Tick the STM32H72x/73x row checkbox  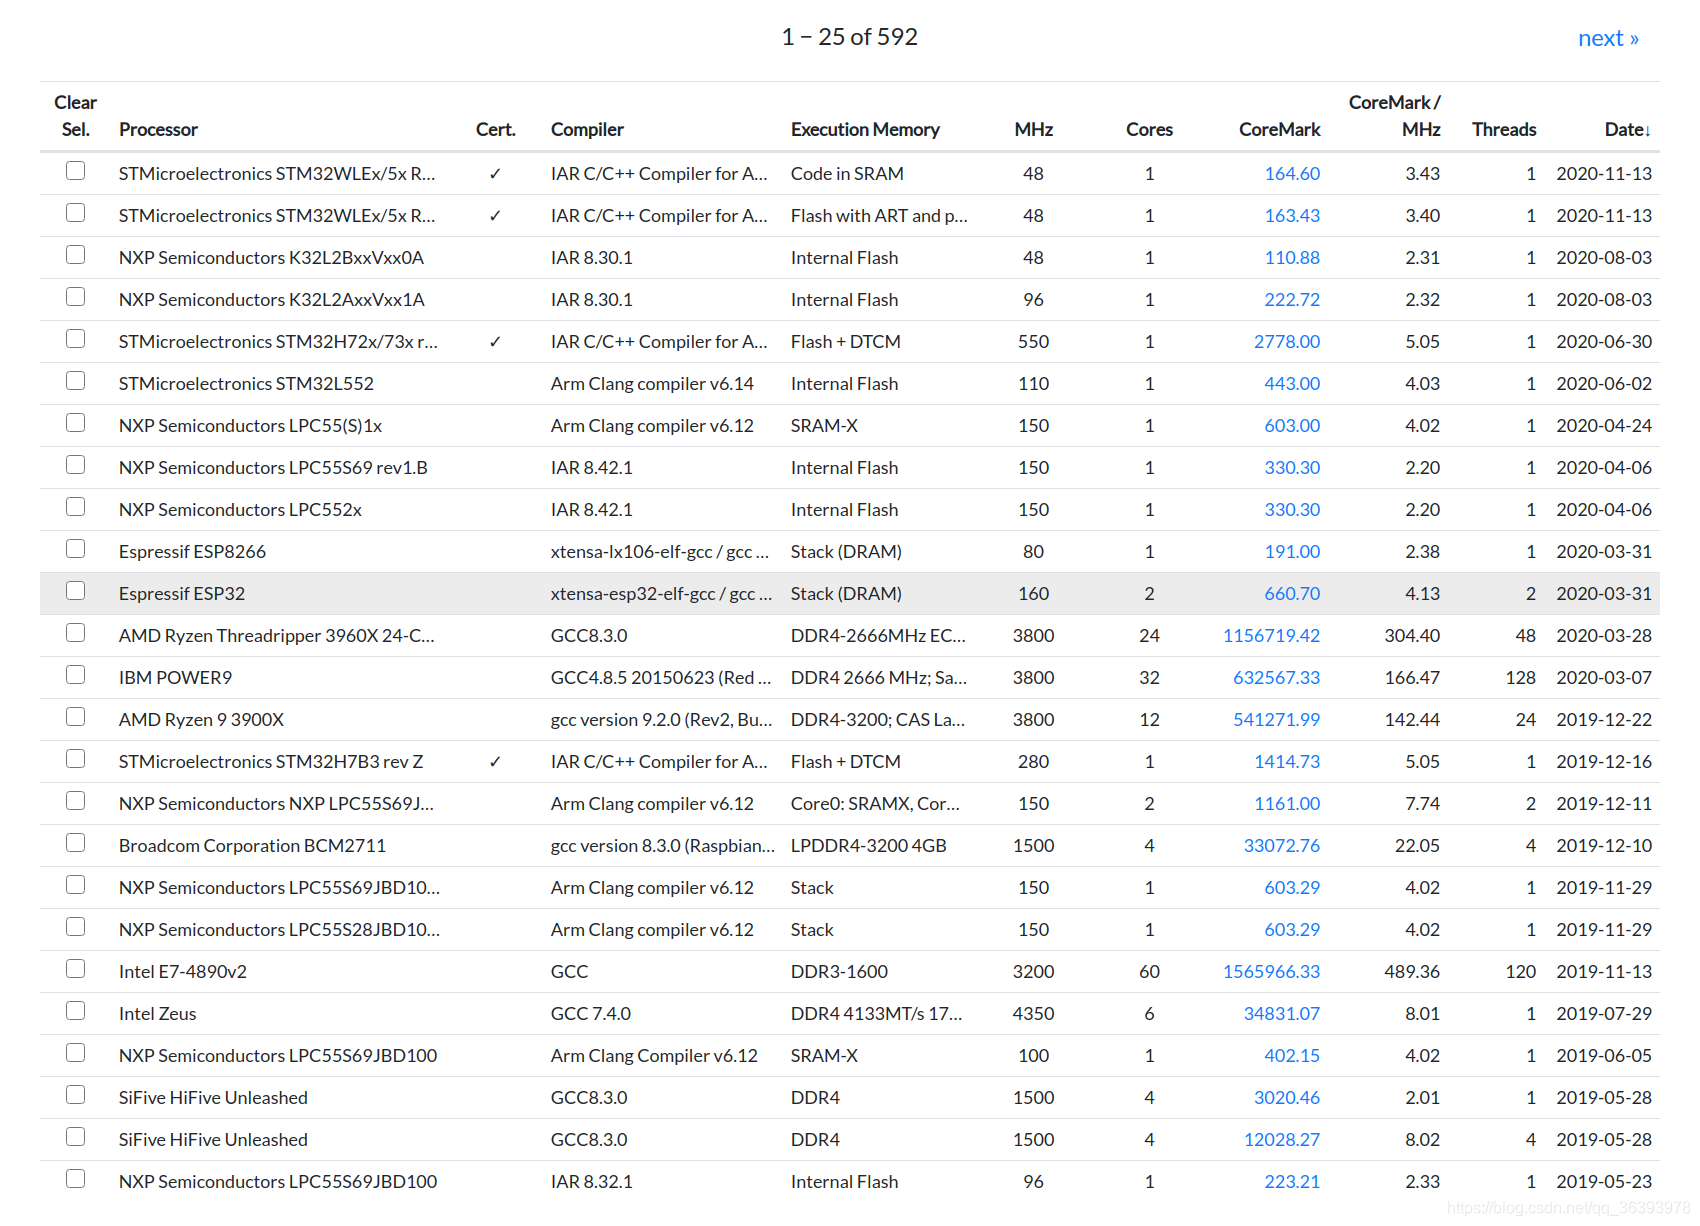[75, 339]
